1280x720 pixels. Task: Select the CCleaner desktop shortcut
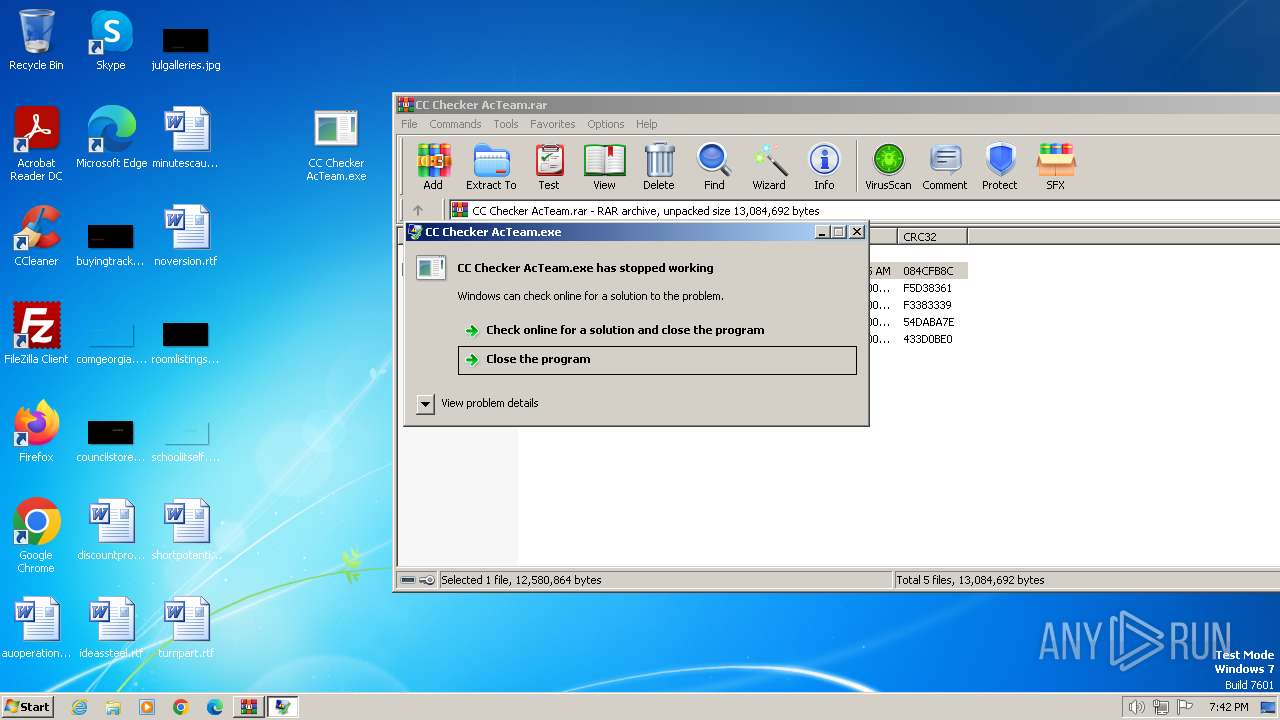(36, 236)
